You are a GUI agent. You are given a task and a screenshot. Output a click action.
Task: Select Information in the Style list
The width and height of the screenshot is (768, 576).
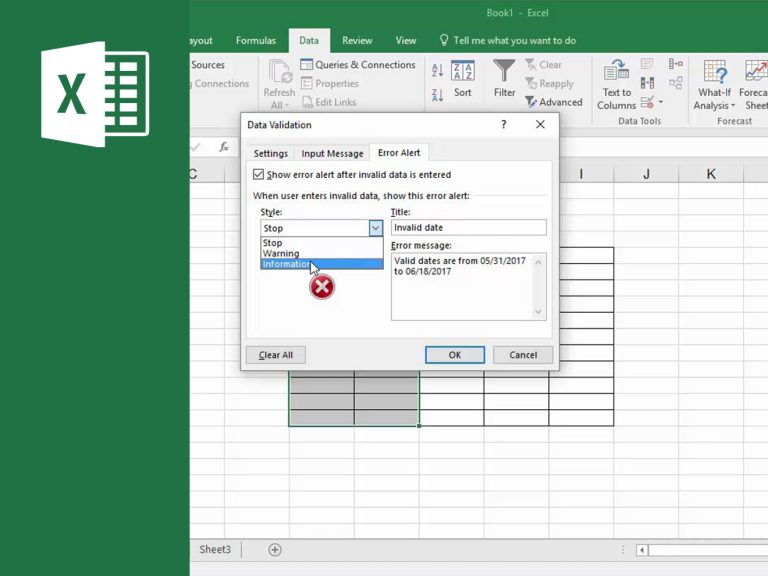[x=287, y=265]
